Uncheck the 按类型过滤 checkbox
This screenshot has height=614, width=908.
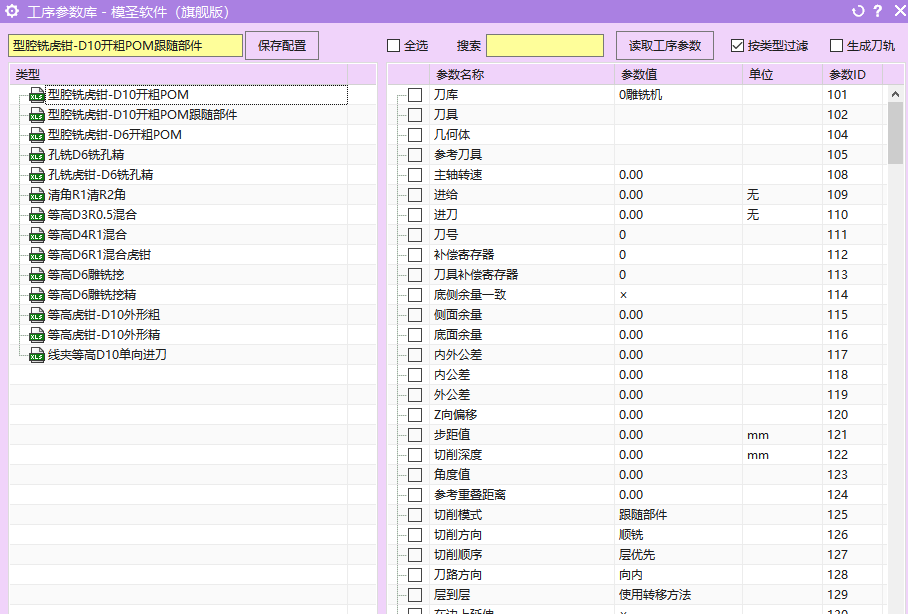coord(737,46)
